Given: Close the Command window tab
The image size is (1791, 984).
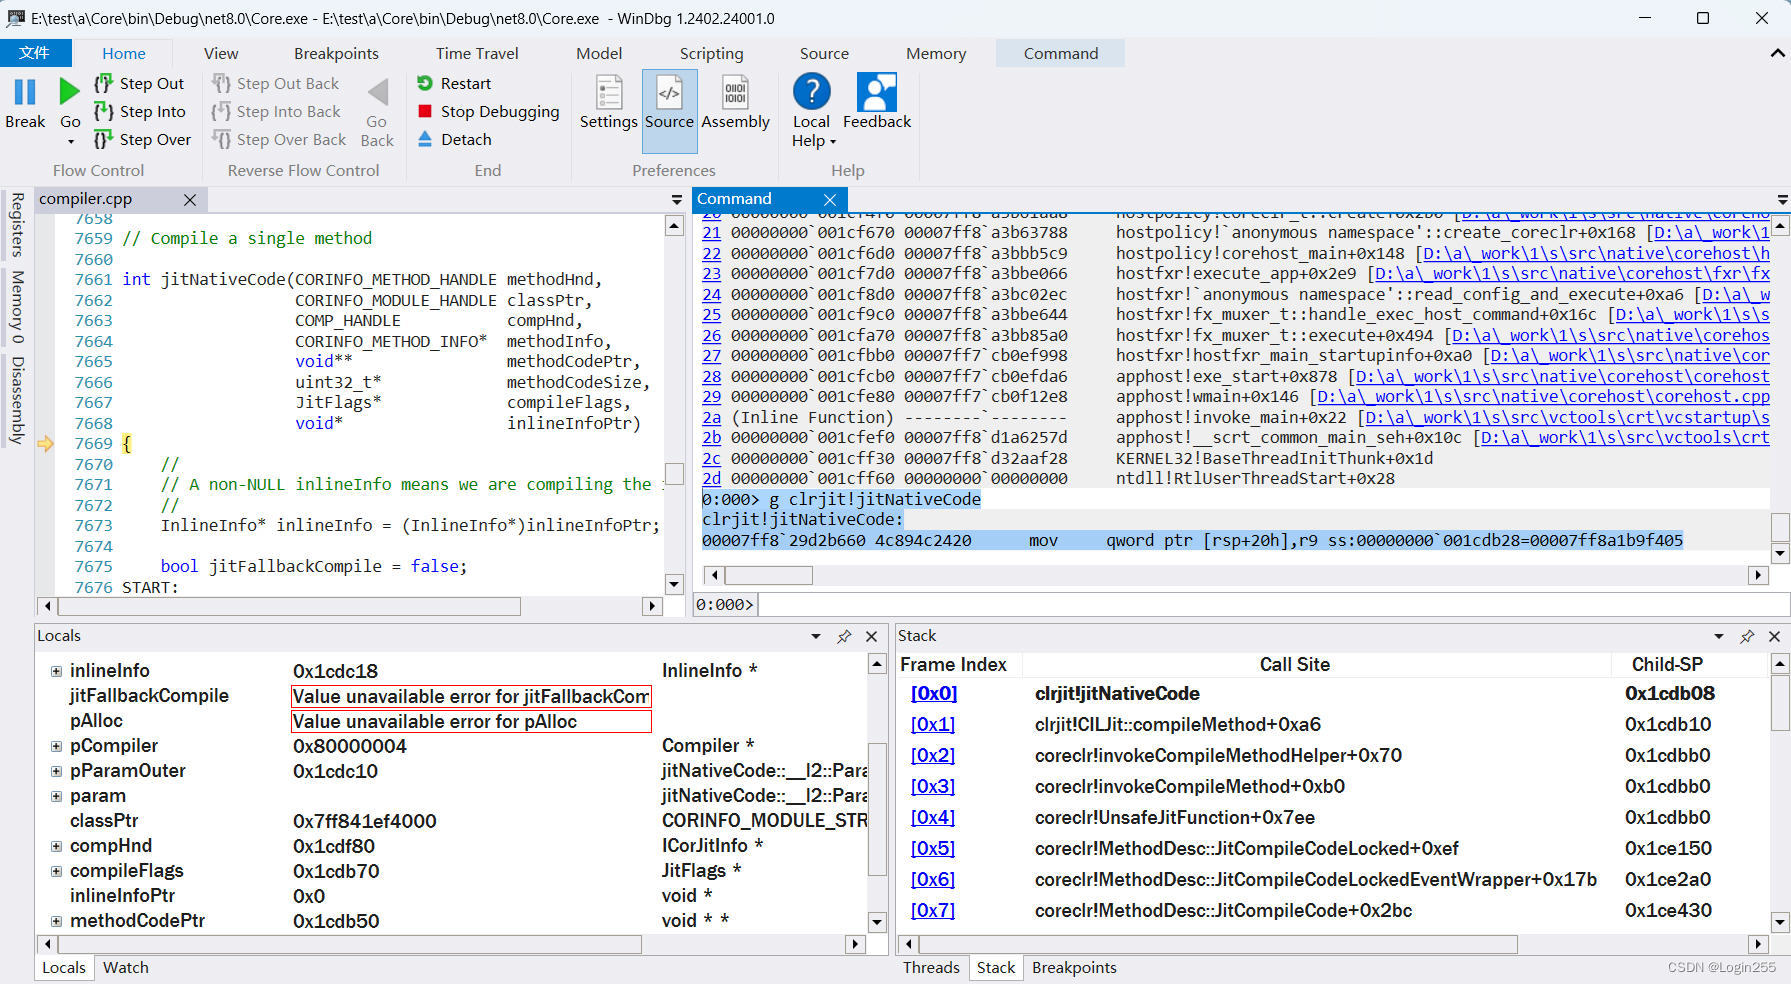Looking at the screenshot, I should (x=830, y=200).
